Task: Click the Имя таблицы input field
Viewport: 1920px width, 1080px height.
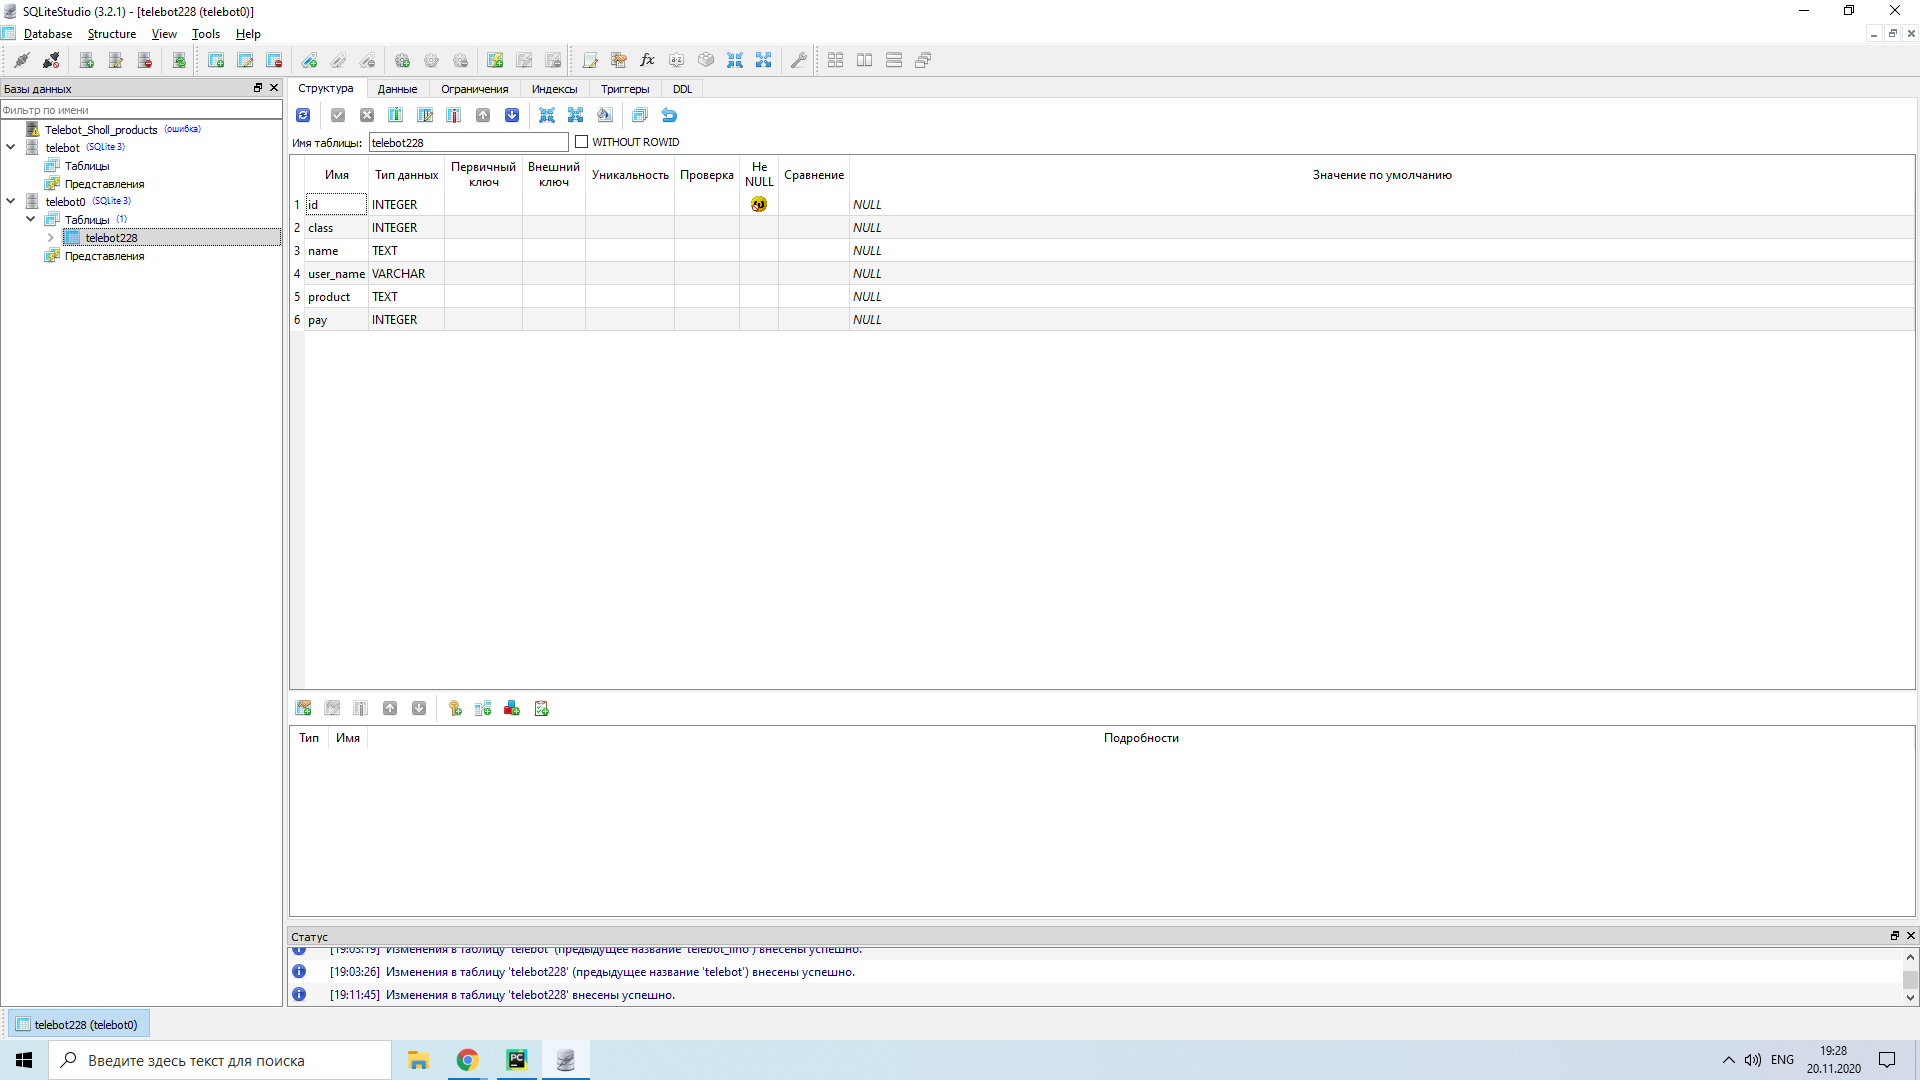Action: pos(468,142)
